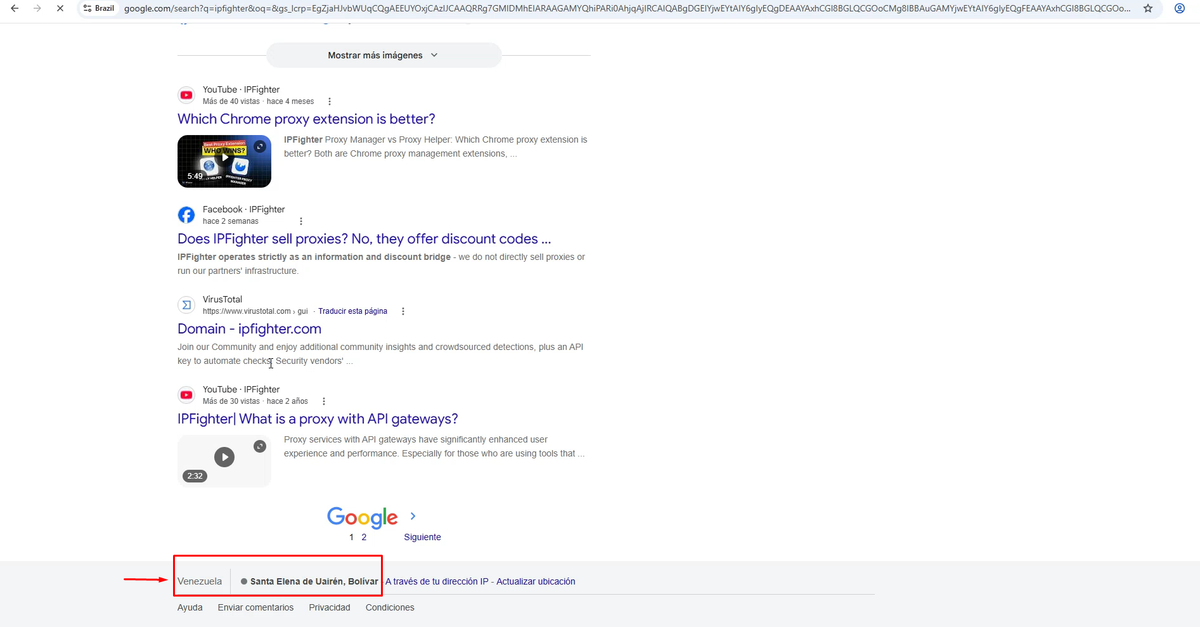This screenshot has height=627, width=1200.
Task: Open the 'Domain - ipfighter.com' VirusTotal result
Action: click(x=249, y=329)
